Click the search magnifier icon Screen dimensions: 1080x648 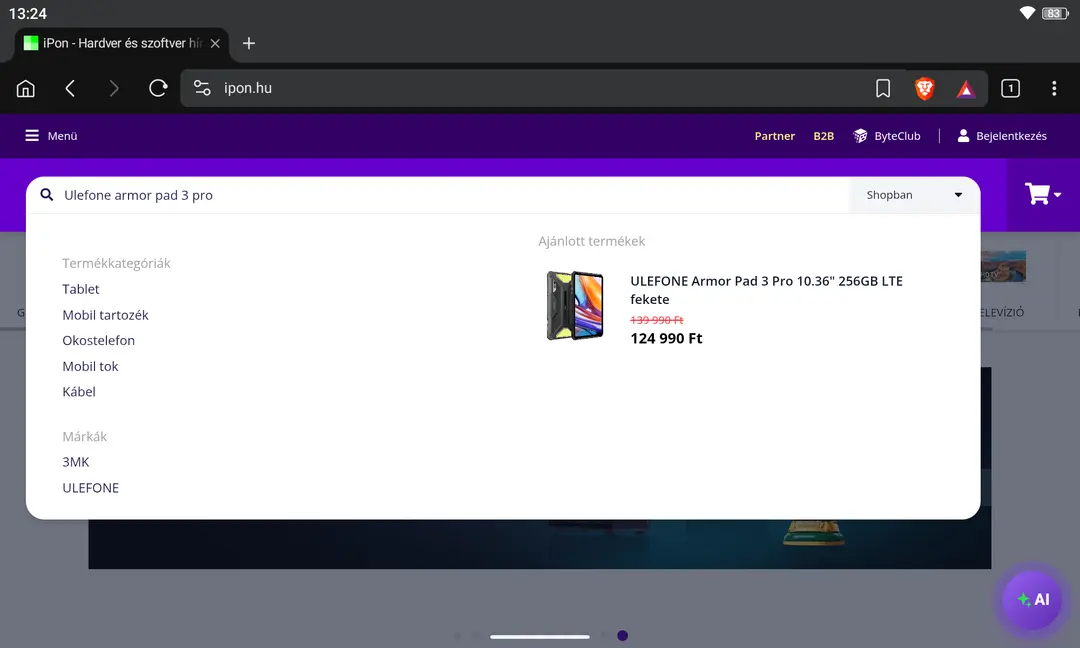pos(46,195)
